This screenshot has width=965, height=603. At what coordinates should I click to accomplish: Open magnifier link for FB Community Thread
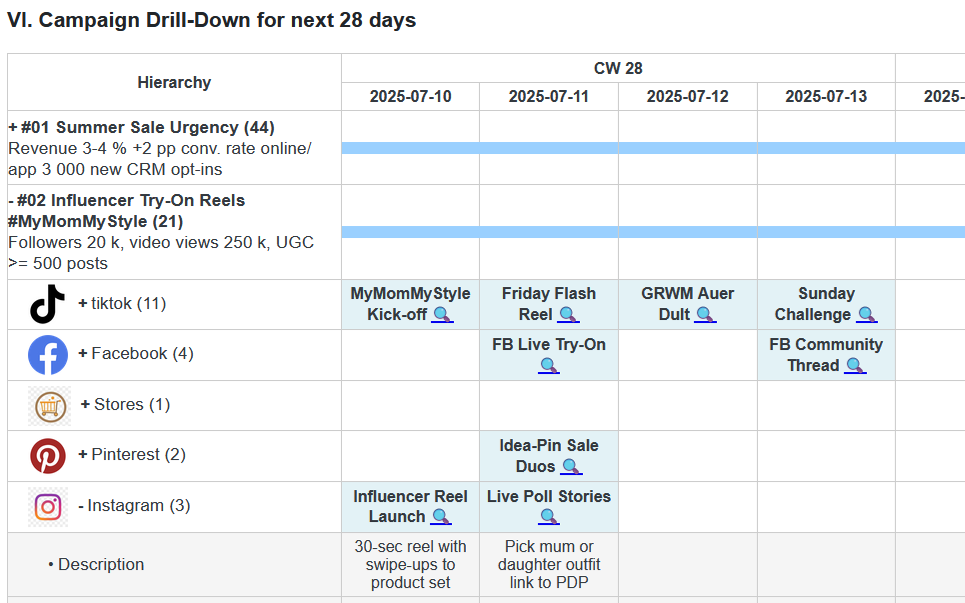point(855,366)
